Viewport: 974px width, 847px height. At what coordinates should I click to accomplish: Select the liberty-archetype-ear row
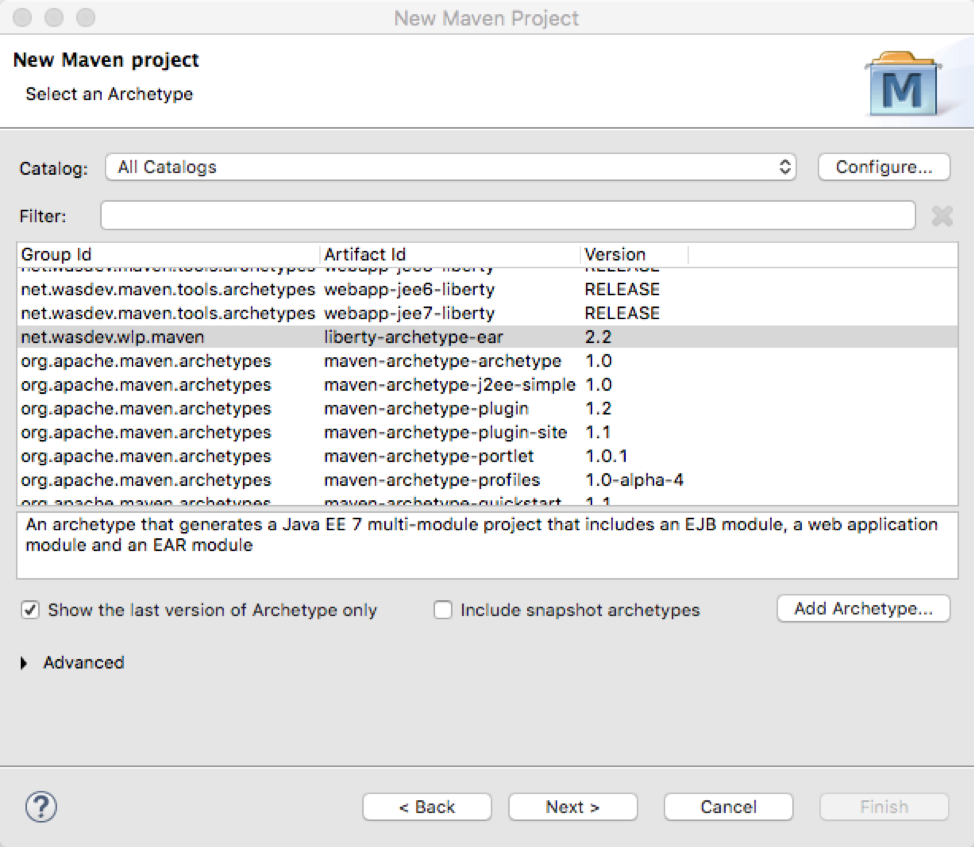click(x=487, y=337)
